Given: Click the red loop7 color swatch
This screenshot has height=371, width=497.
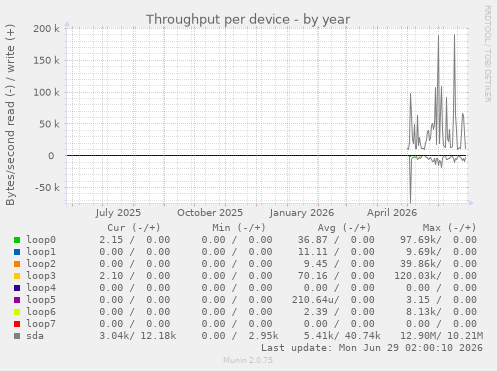Looking at the screenshot, I should pyautogui.click(x=17, y=324).
